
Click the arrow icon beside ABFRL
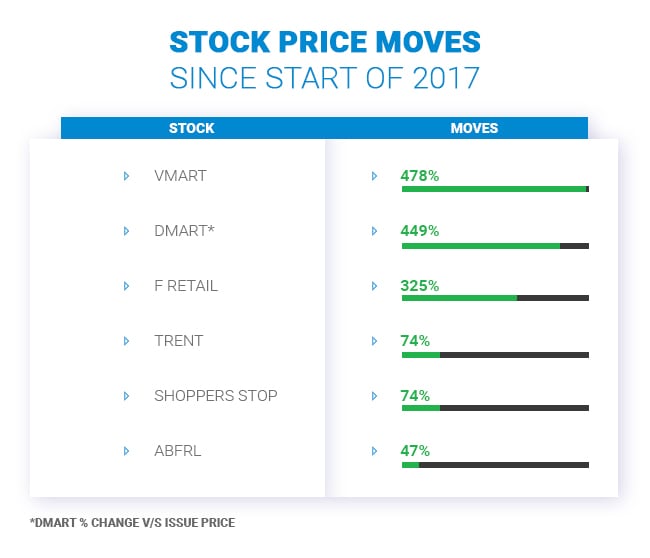pos(126,451)
